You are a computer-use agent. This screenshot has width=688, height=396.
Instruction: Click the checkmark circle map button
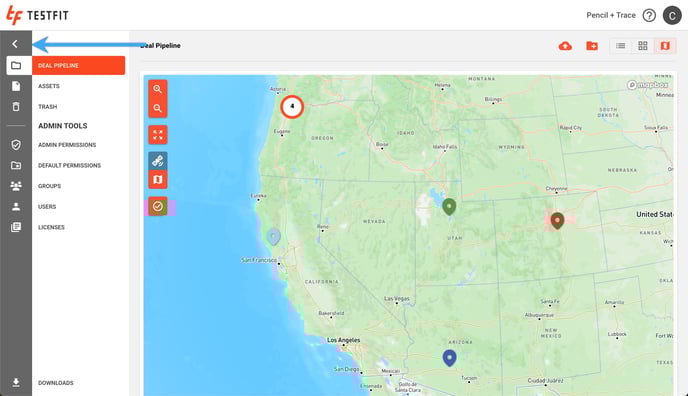point(158,206)
